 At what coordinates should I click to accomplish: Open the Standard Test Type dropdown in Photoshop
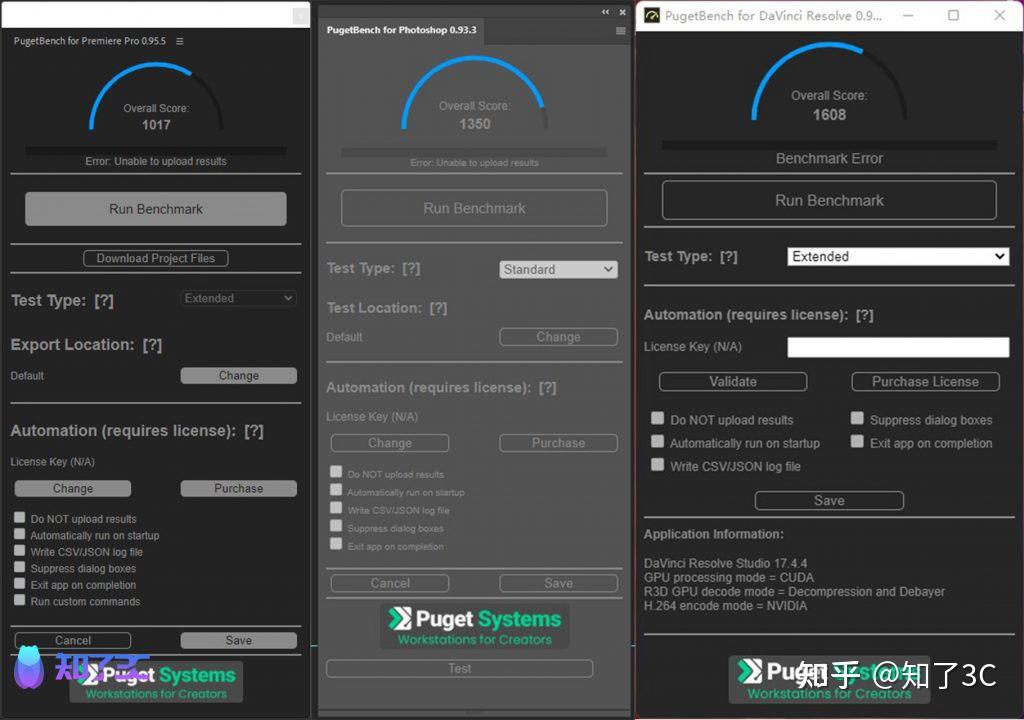point(558,269)
